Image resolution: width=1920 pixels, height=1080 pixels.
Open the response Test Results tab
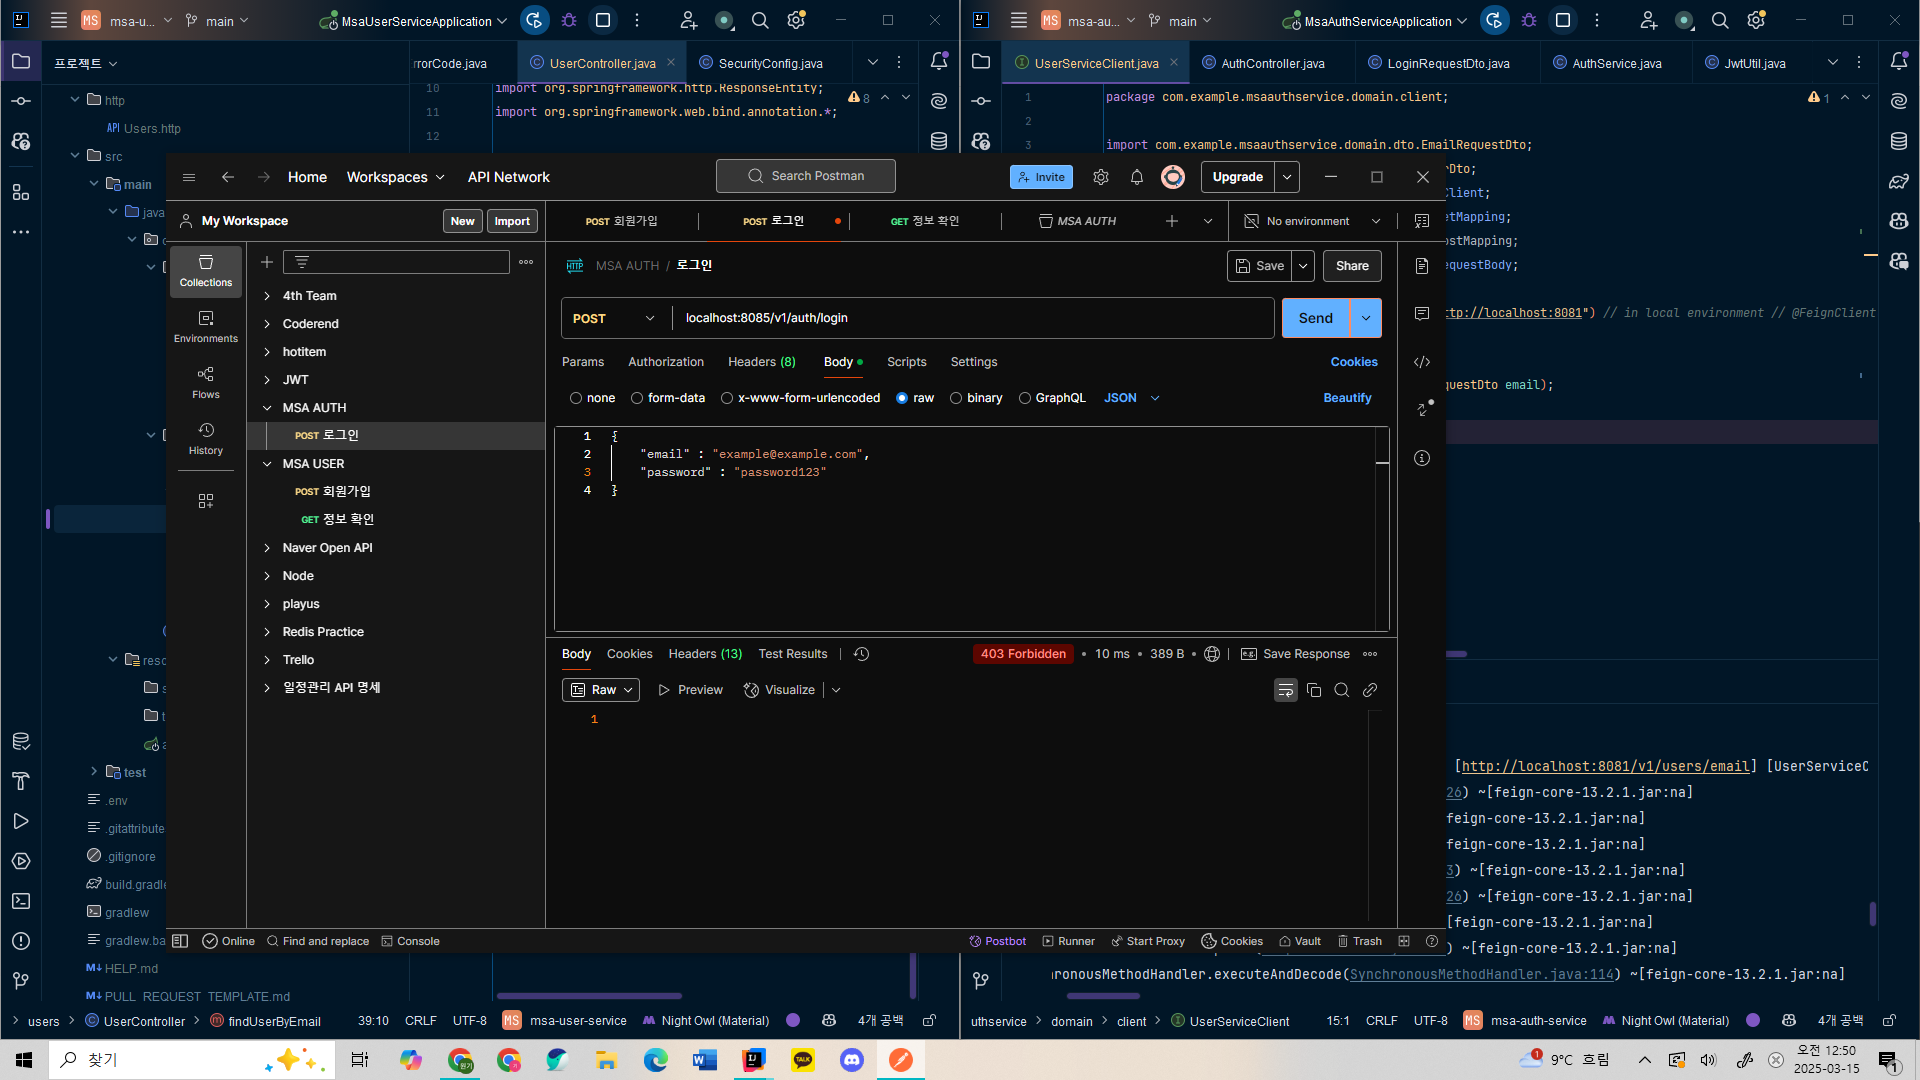(x=792, y=654)
